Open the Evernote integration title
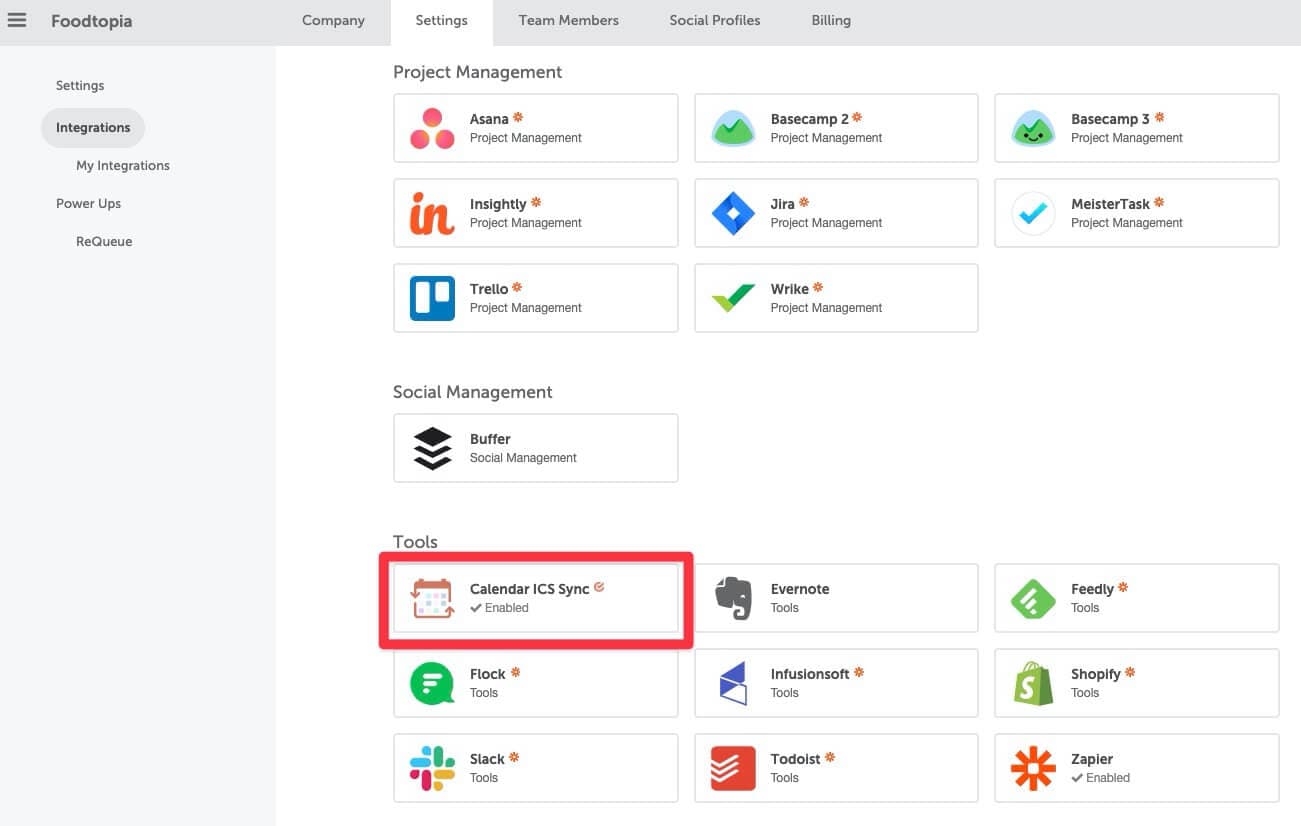 click(x=800, y=589)
